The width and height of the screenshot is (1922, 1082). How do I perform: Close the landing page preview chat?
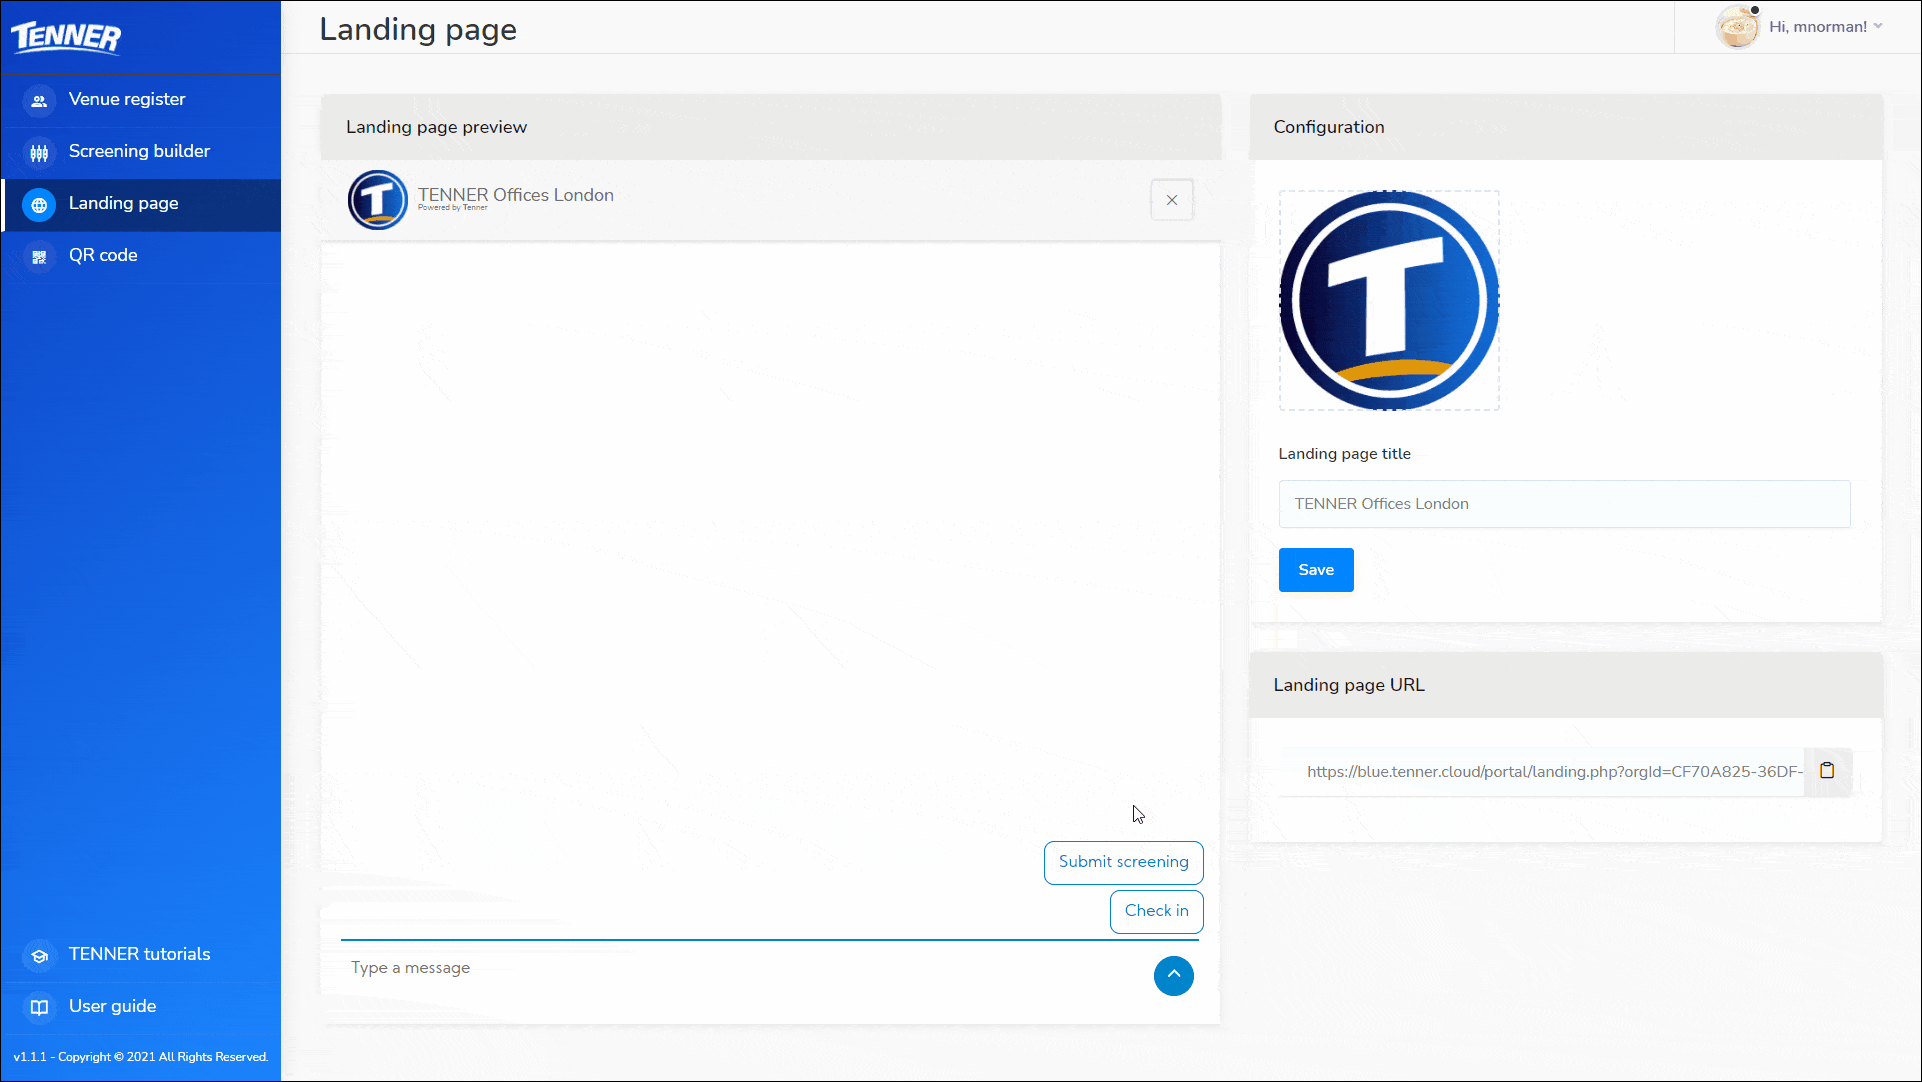click(1171, 200)
